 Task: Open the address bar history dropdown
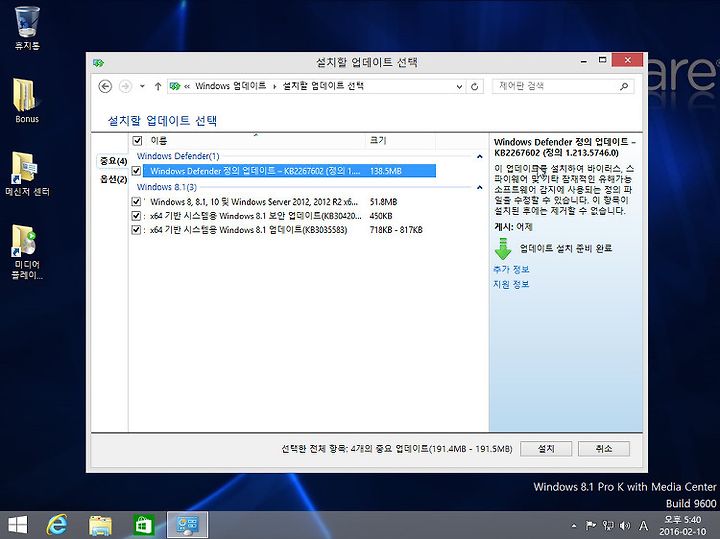459,86
